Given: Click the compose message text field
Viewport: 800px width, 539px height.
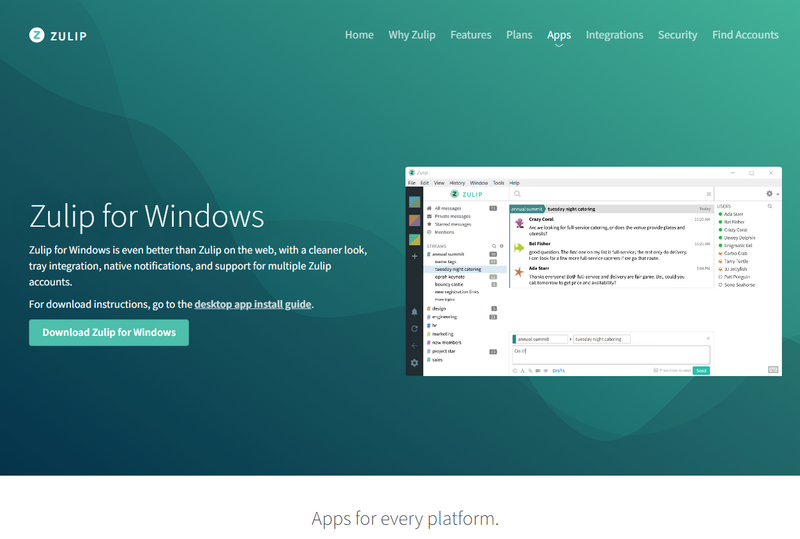Looking at the screenshot, I should pos(610,355).
